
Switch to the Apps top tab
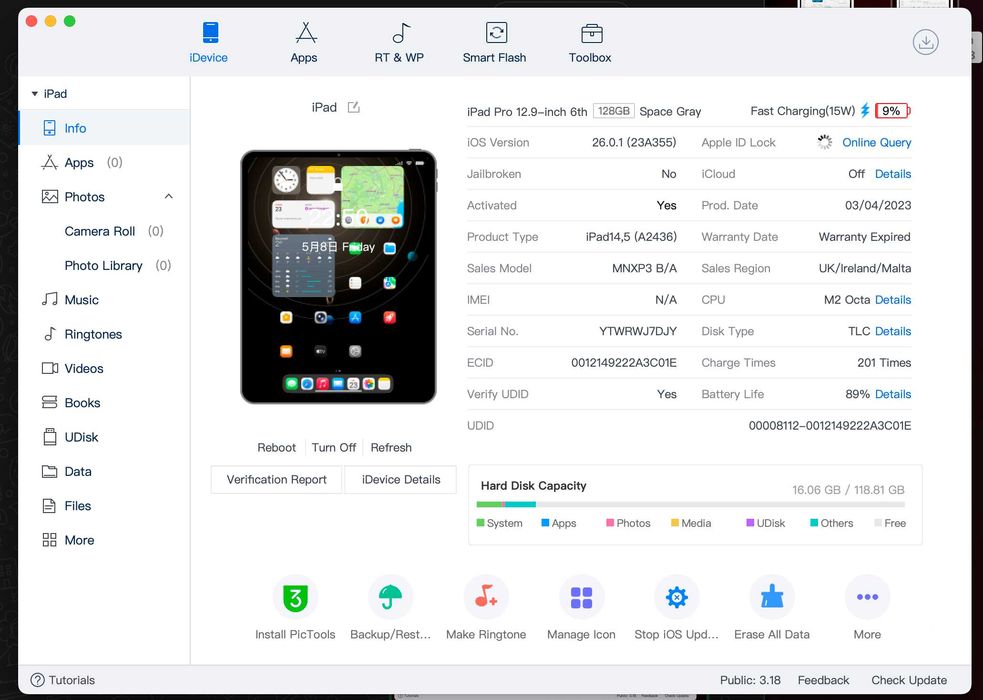pos(304,43)
